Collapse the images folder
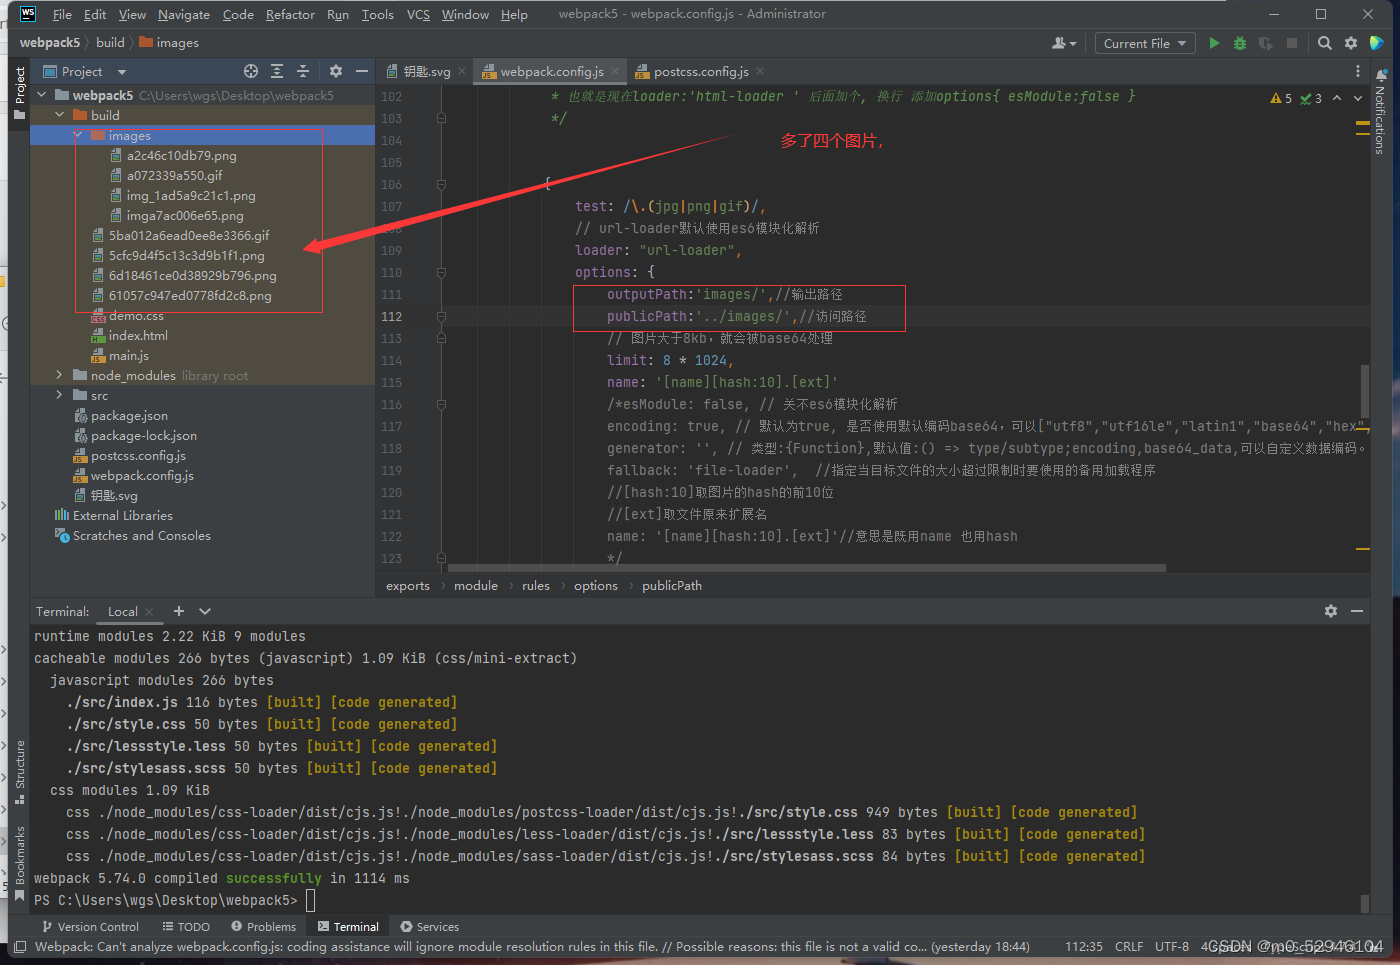The image size is (1400, 965). 78,135
